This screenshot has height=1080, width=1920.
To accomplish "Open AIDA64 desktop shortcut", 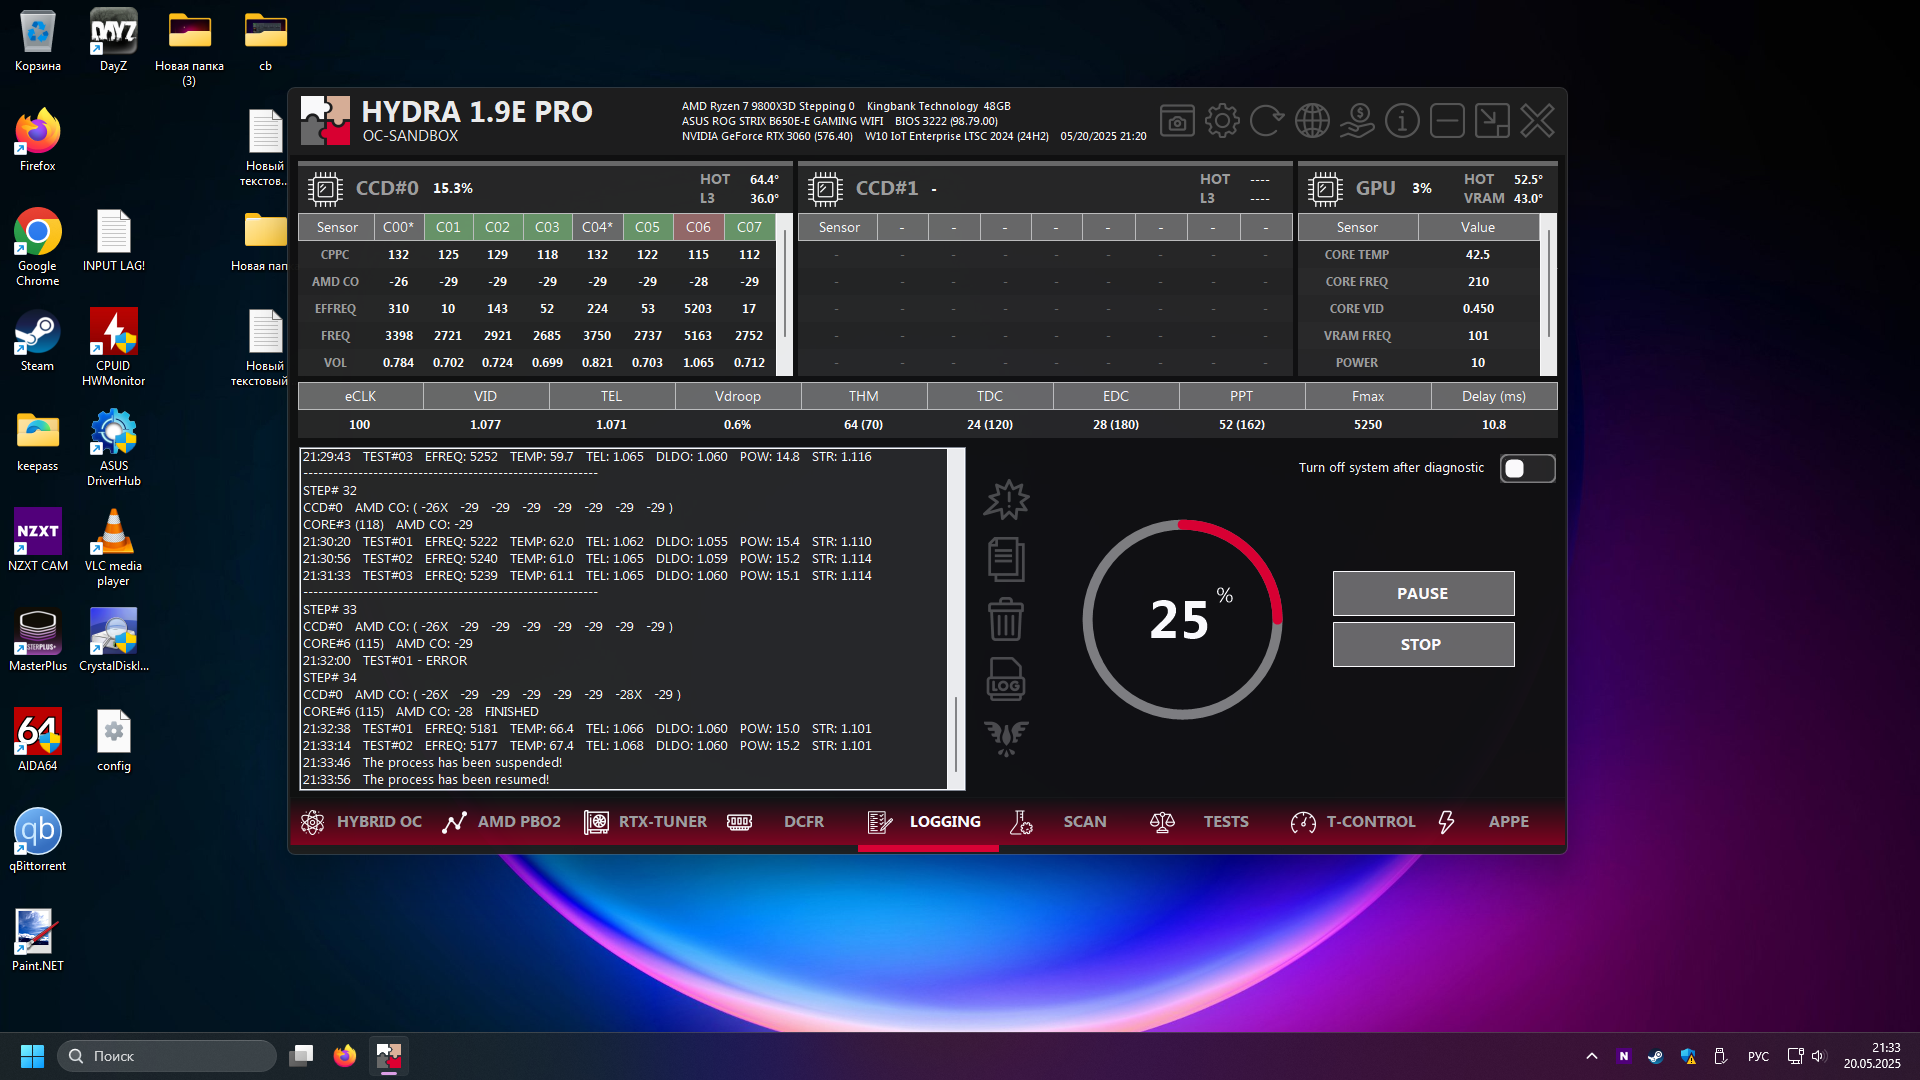I will (37, 741).
